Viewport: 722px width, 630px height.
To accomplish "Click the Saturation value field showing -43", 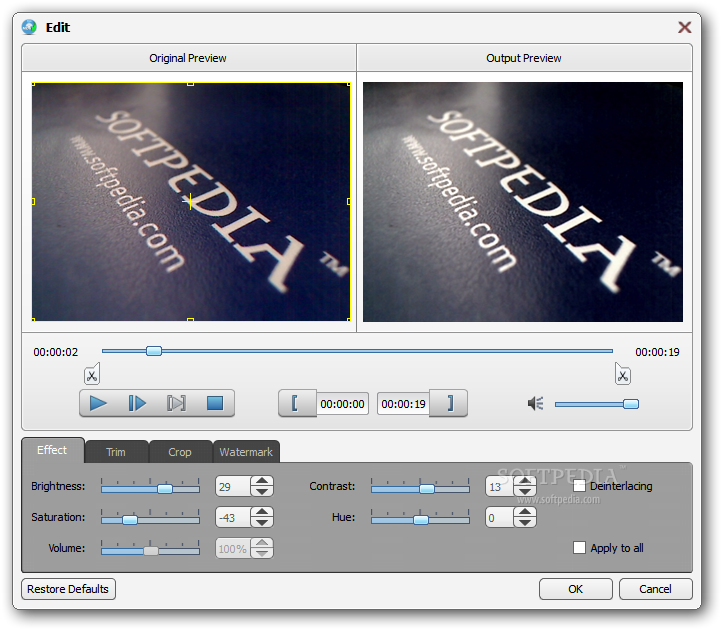I will [x=233, y=517].
